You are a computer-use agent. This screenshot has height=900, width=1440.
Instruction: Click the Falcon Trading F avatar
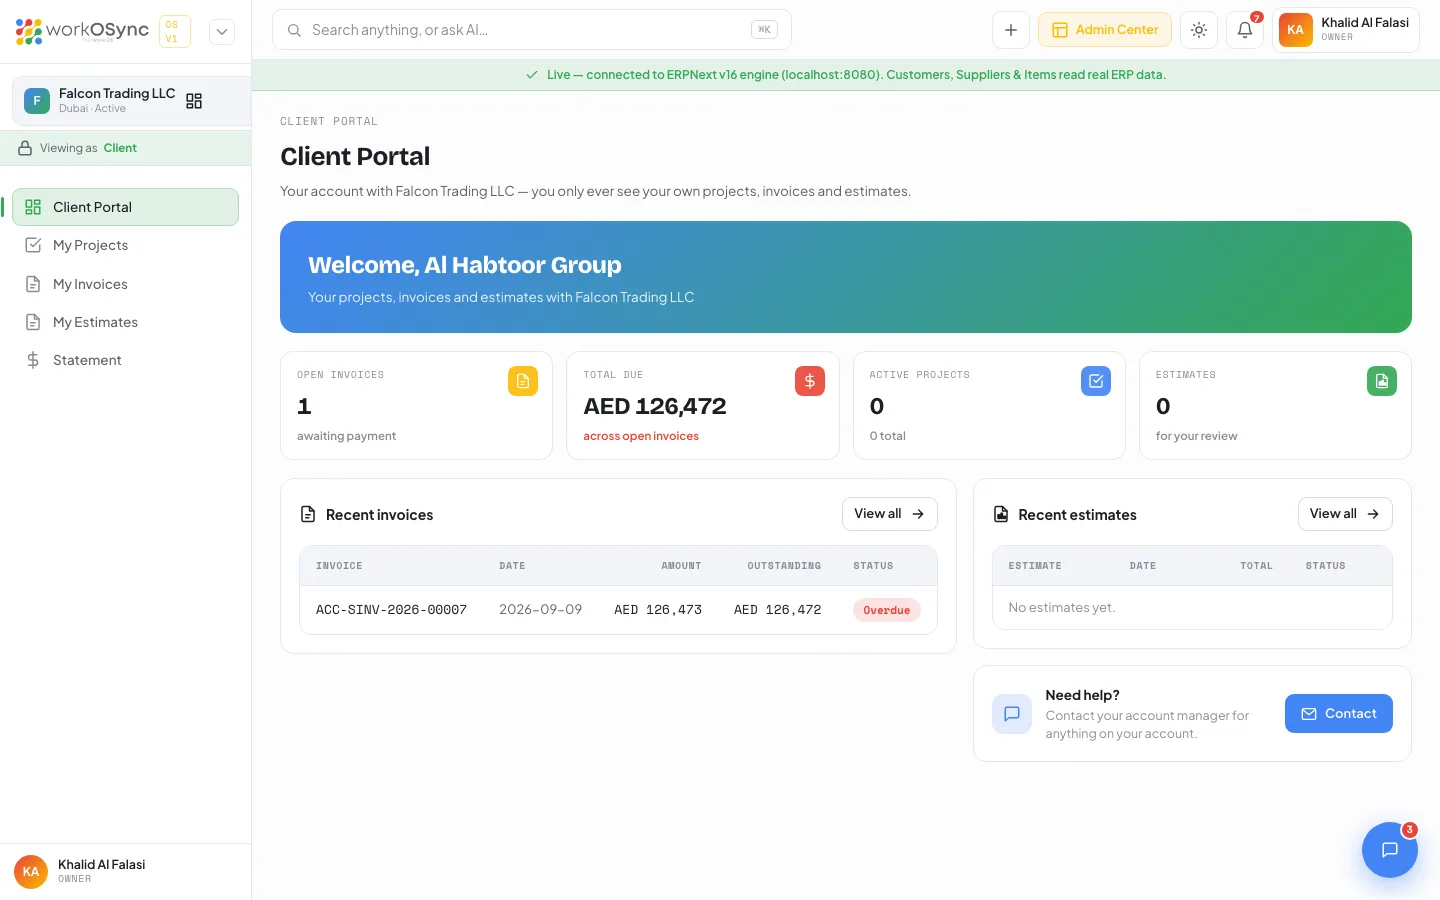pyautogui.click(x=37, y=101)
